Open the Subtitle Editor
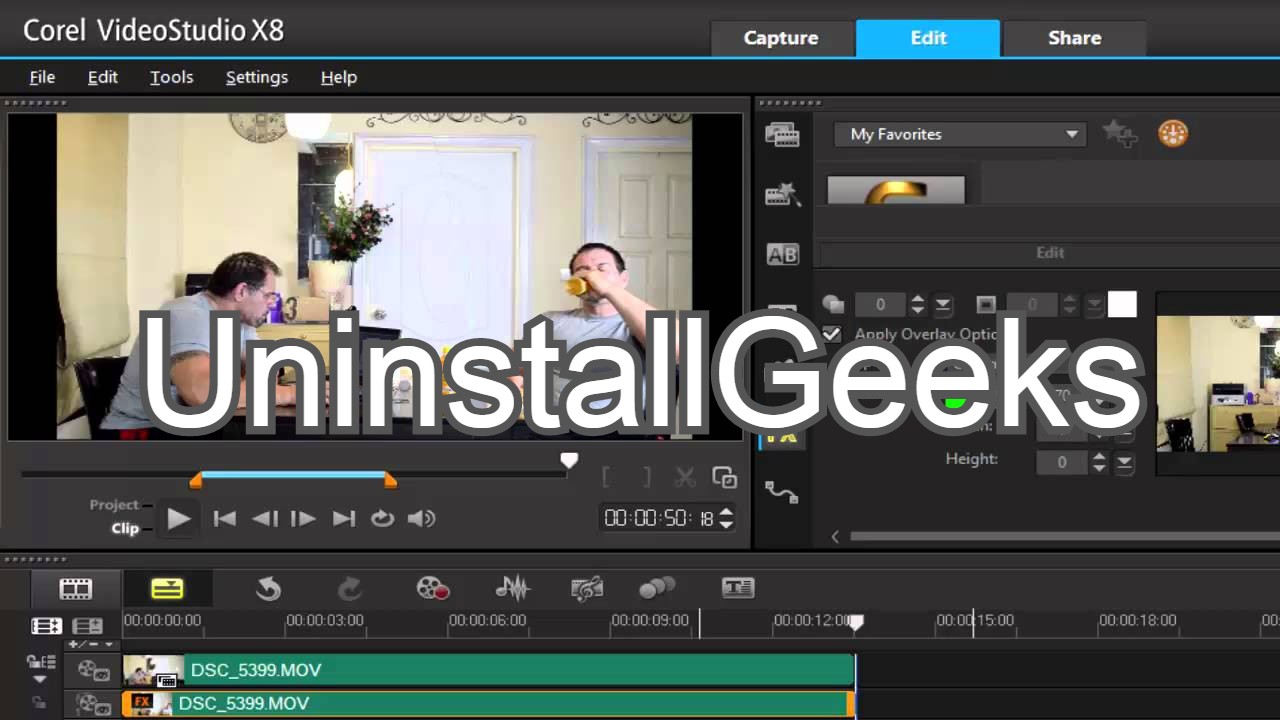Screen dimensions: 1280x720 point(738,589)
